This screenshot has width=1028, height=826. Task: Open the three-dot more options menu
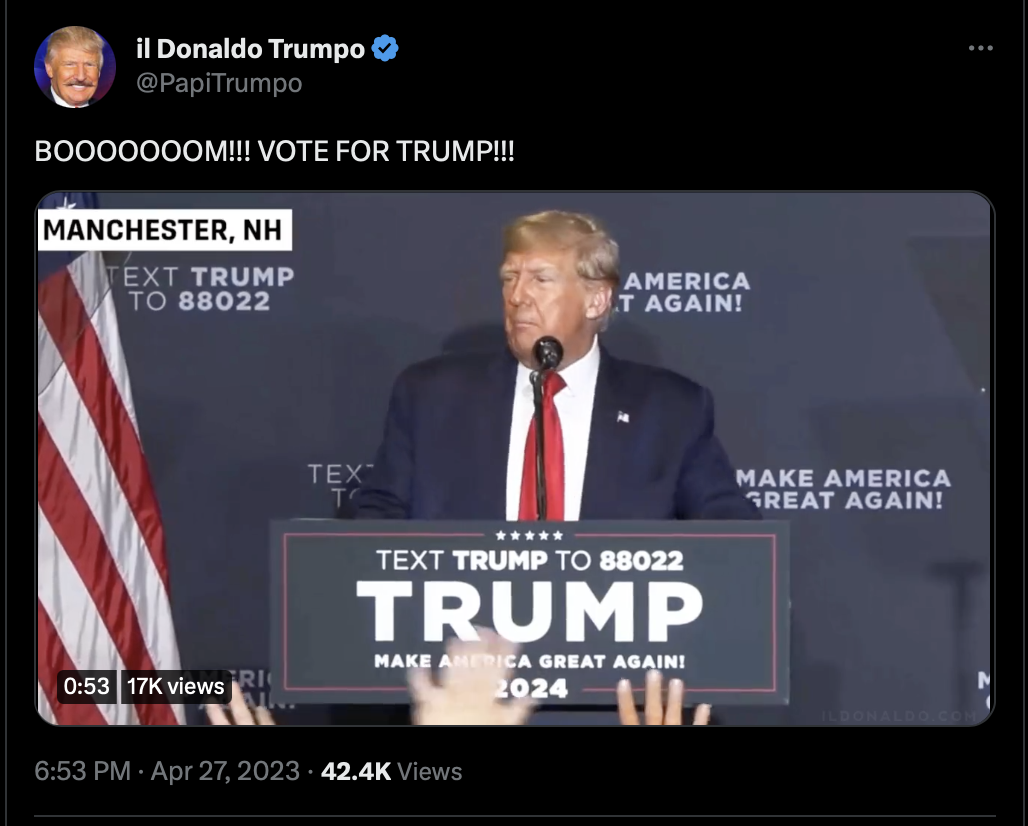coord(980,48)
